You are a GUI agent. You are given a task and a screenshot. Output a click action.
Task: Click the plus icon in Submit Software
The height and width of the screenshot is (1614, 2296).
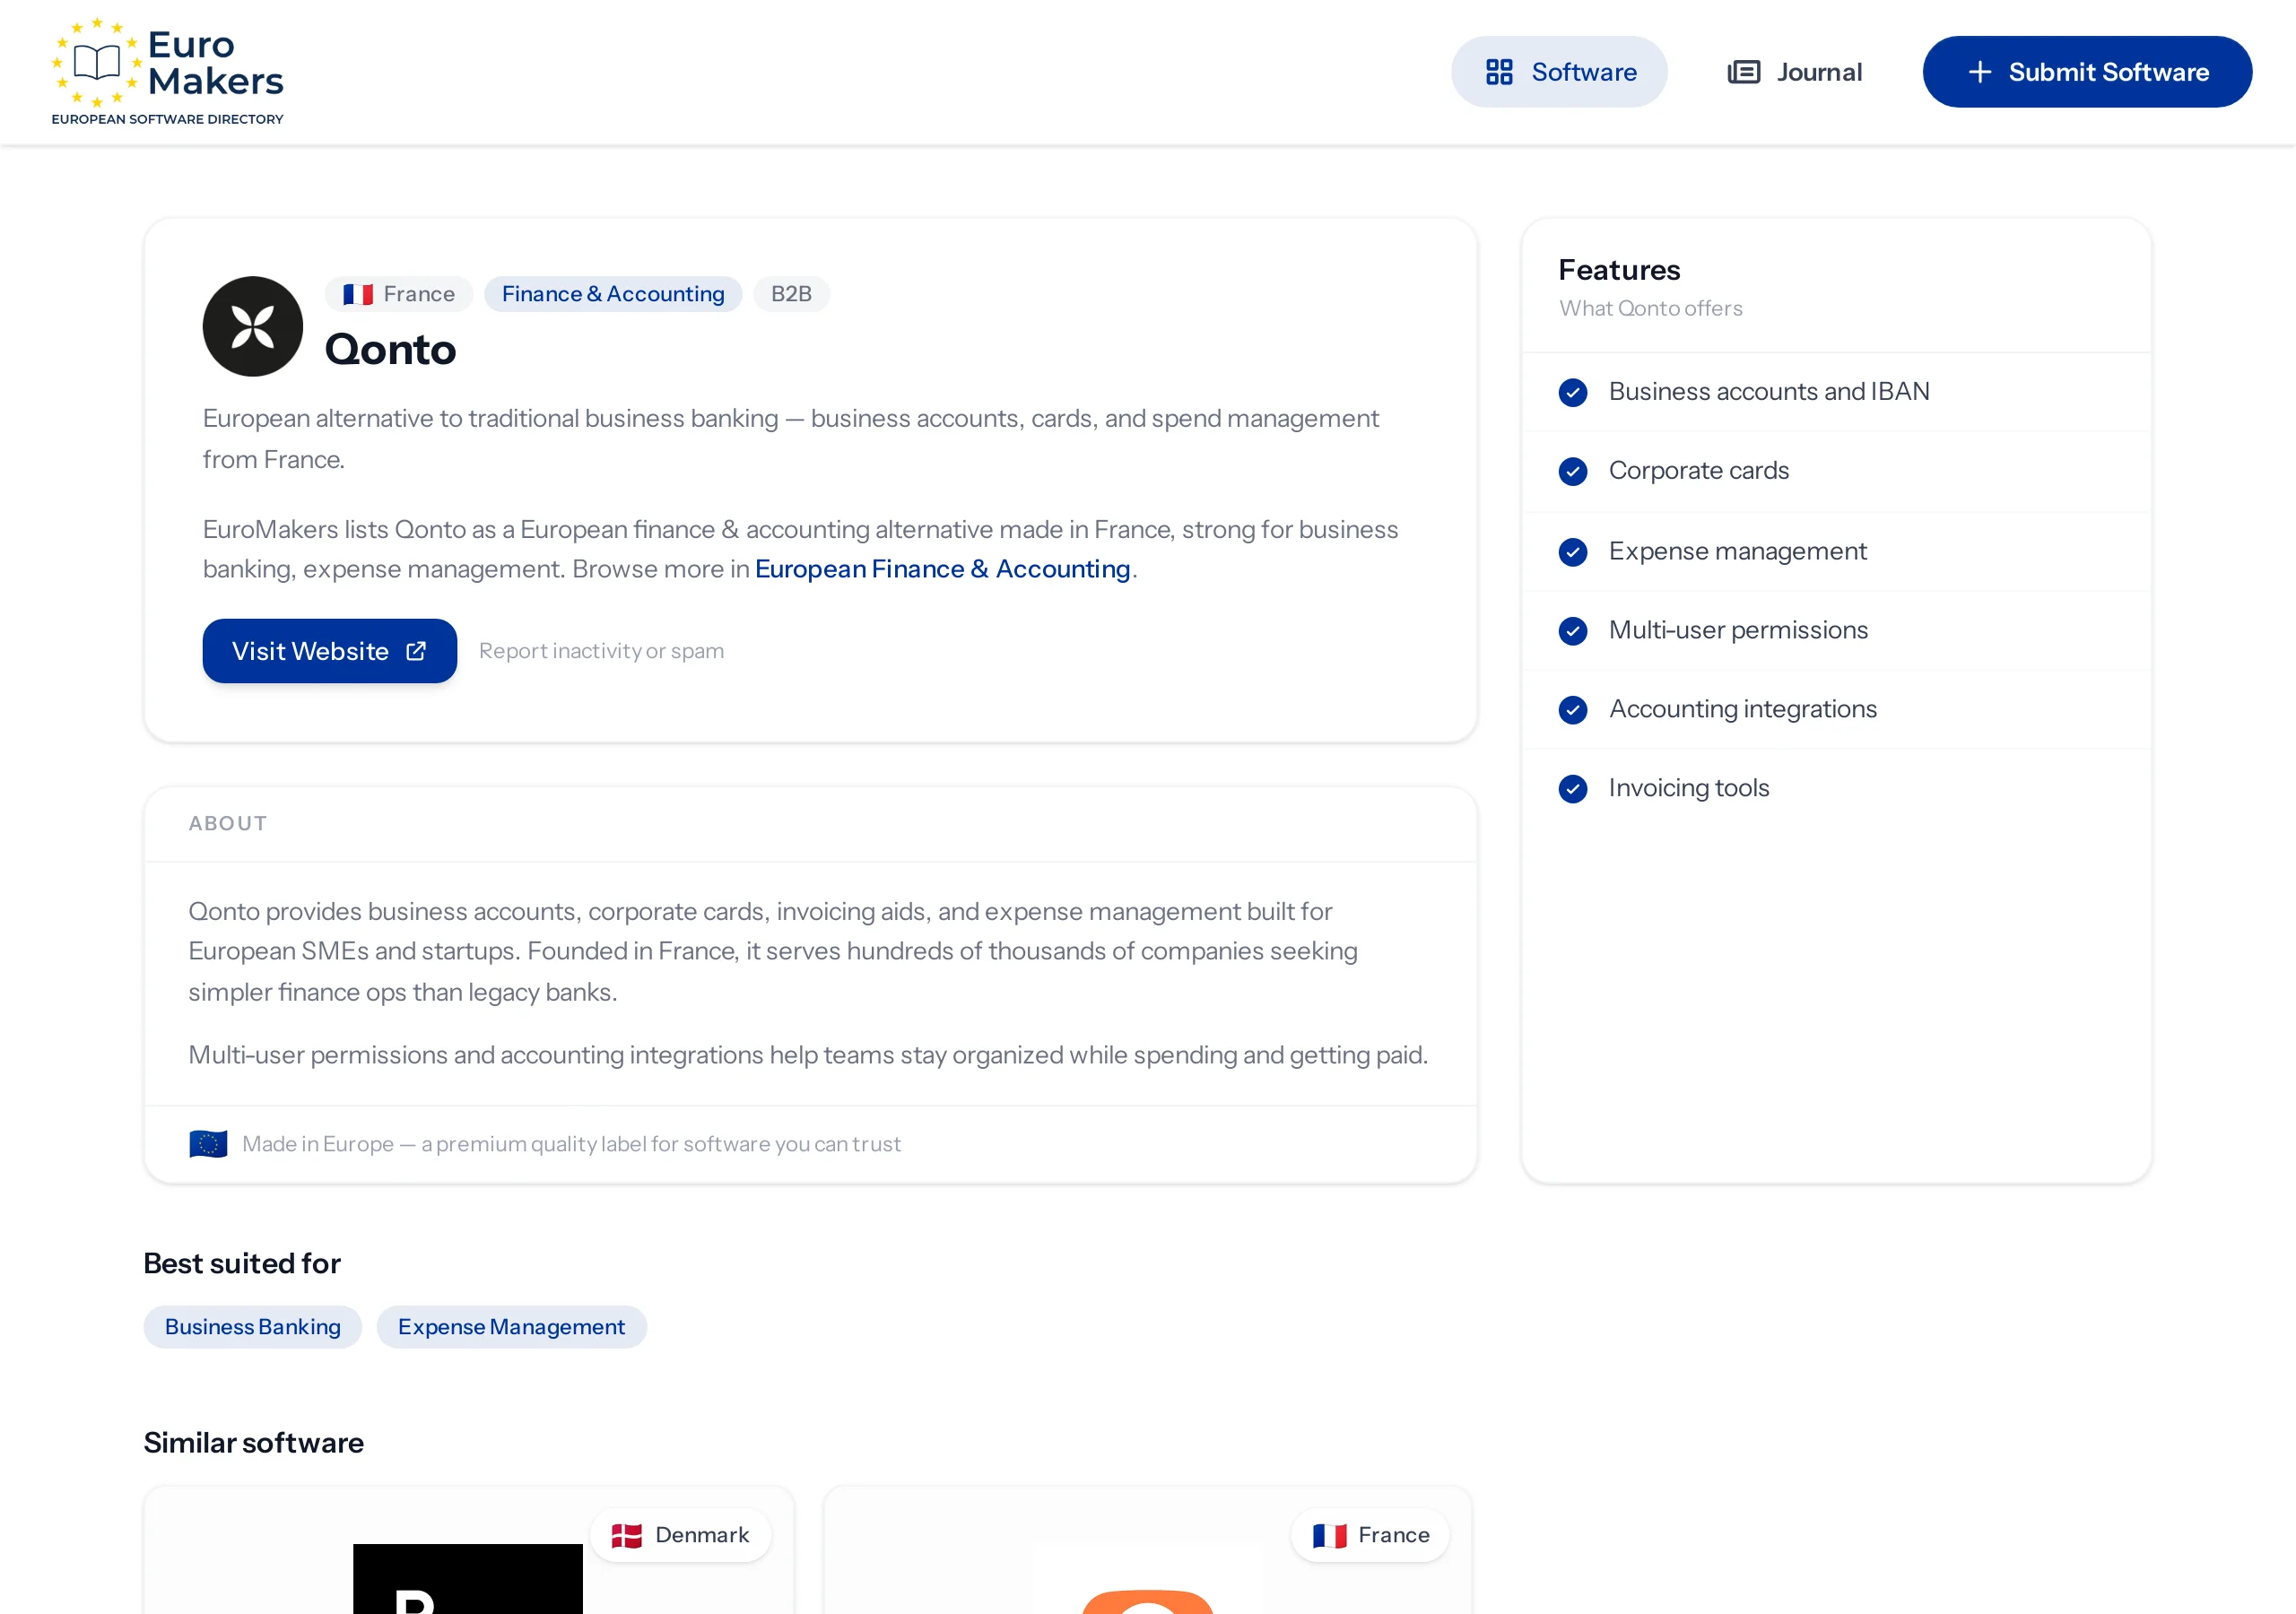pos(1979,72)
